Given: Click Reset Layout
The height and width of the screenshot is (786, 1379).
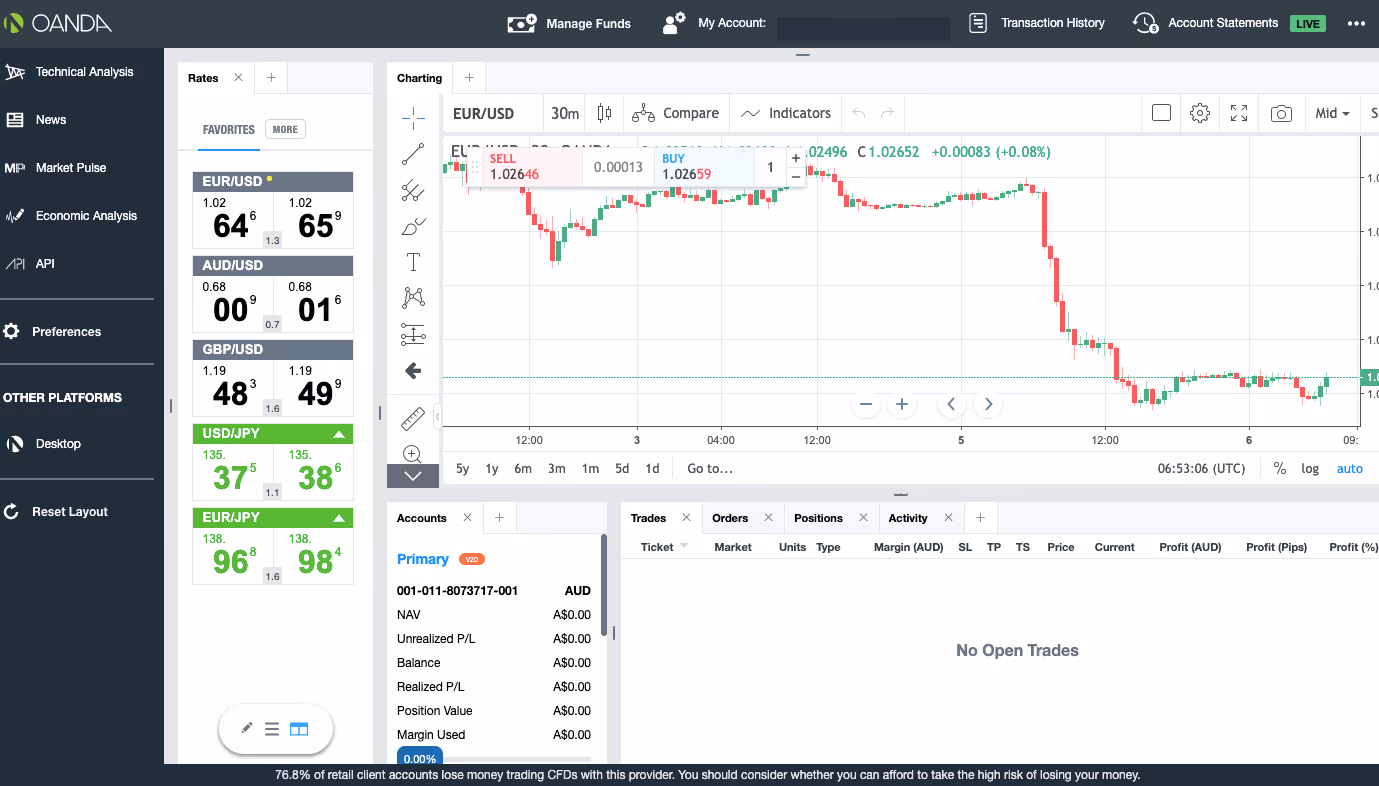Looking at the screenshot, I should click(56, 512).
